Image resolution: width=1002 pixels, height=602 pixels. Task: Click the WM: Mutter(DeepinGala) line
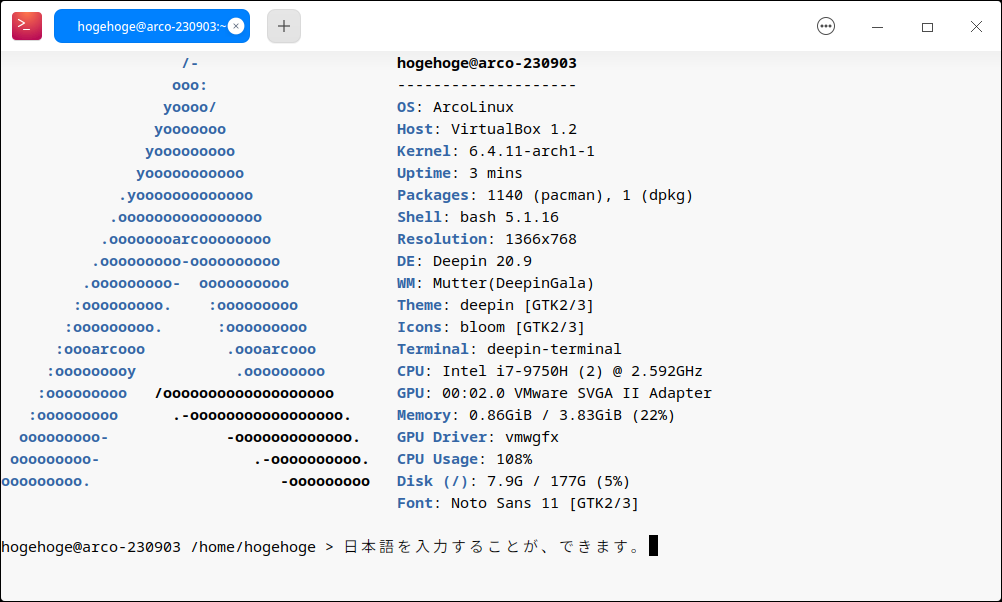click(x=496, y=283)
